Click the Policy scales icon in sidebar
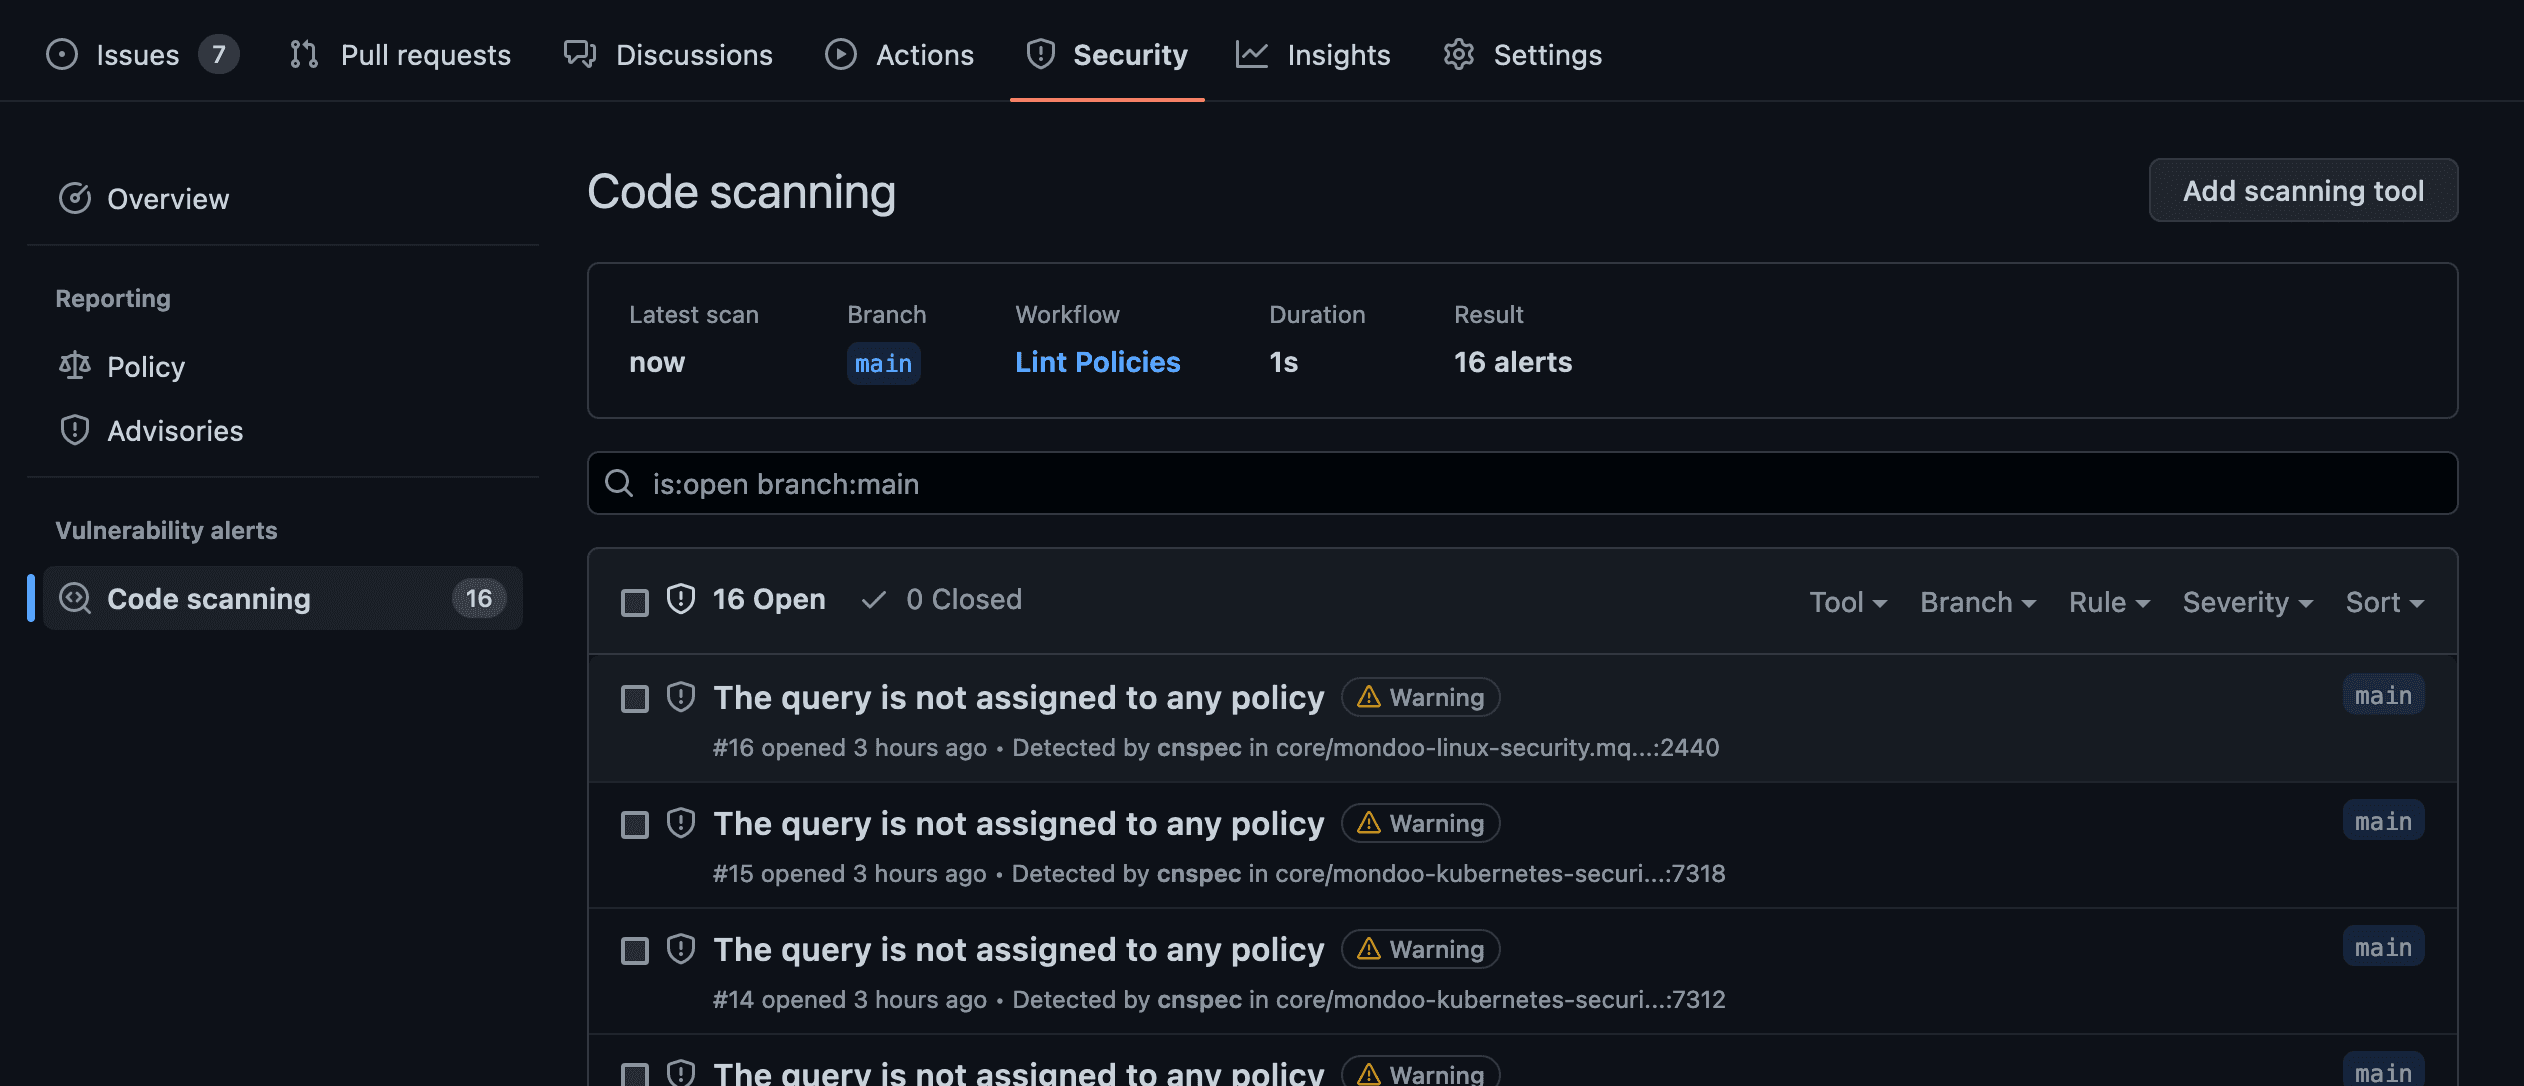The width and height of the screenshot is (2524, 1086). [x=75, y=366]
